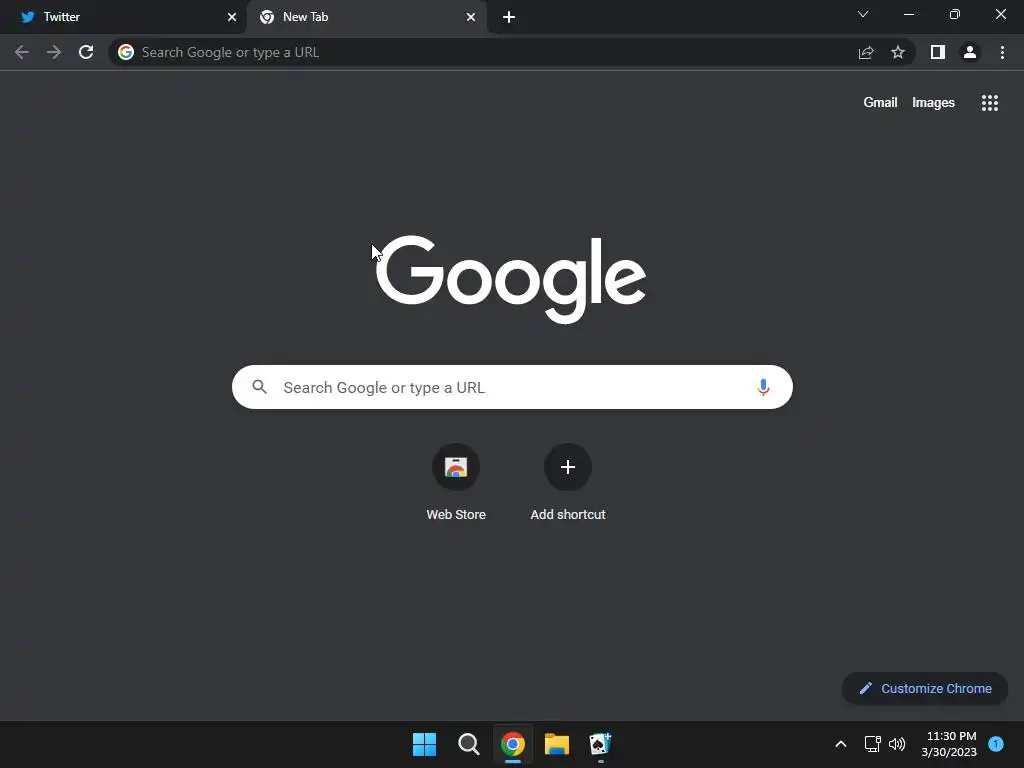Screen dimensions: 1024x768
Task: Open the Chrome profile avatar icon
Action: (x=970, y=52)
